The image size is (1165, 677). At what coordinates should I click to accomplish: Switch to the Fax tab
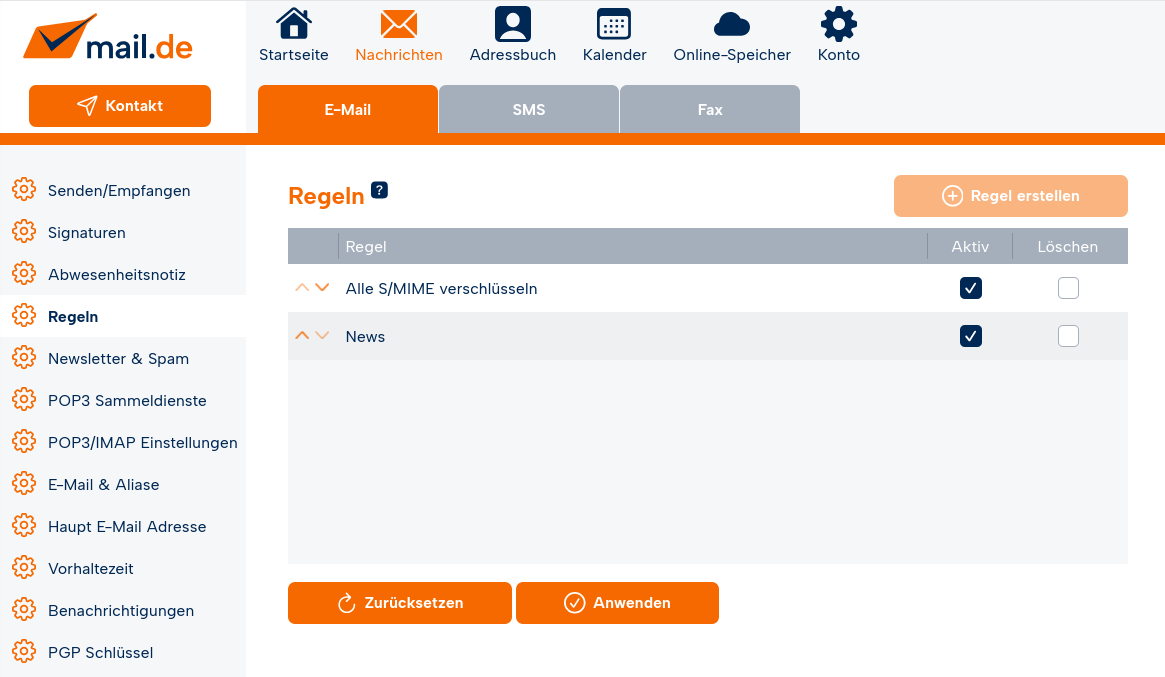(710, 110)
